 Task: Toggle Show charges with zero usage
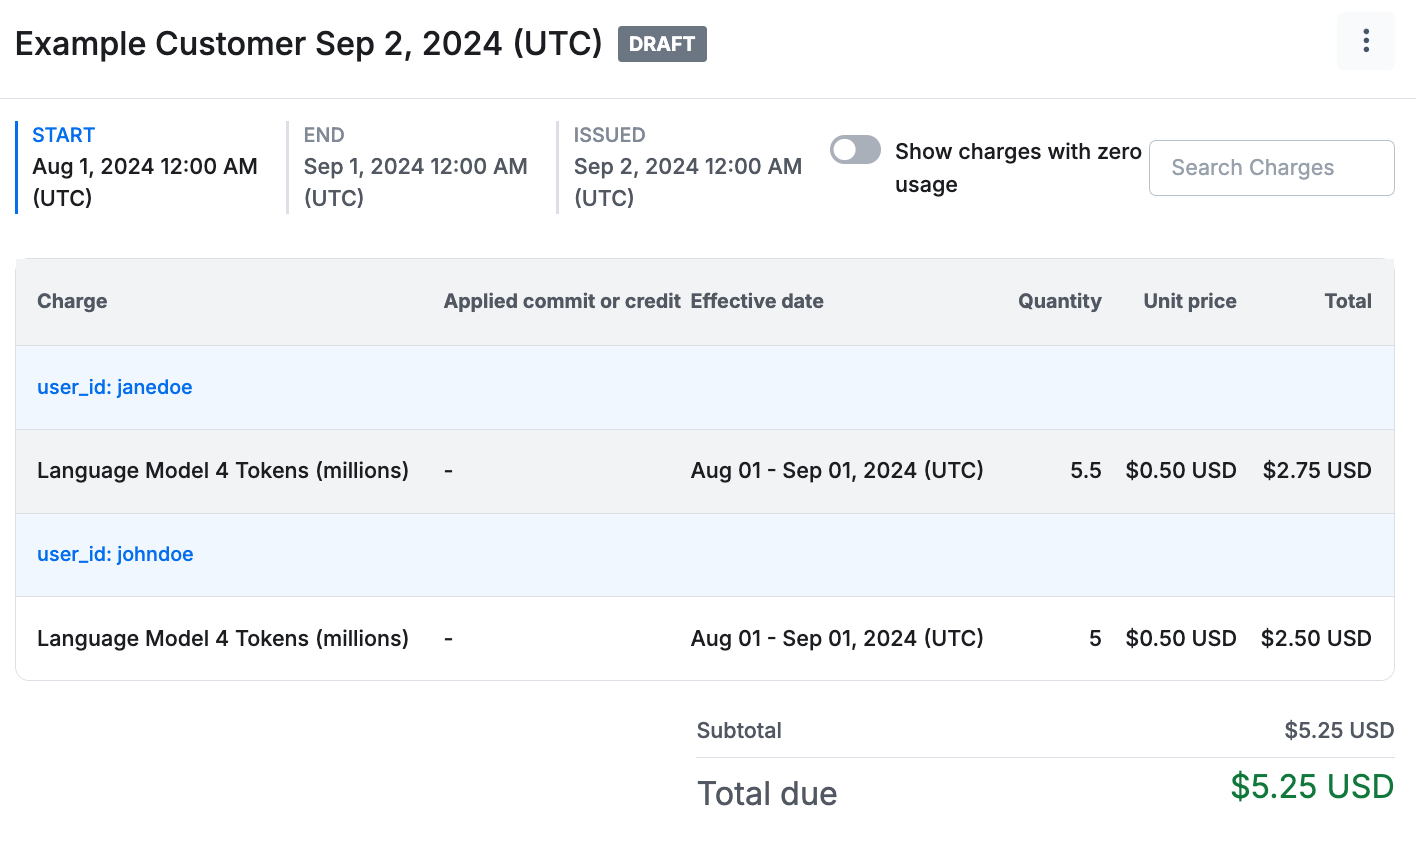pos(855,150)
